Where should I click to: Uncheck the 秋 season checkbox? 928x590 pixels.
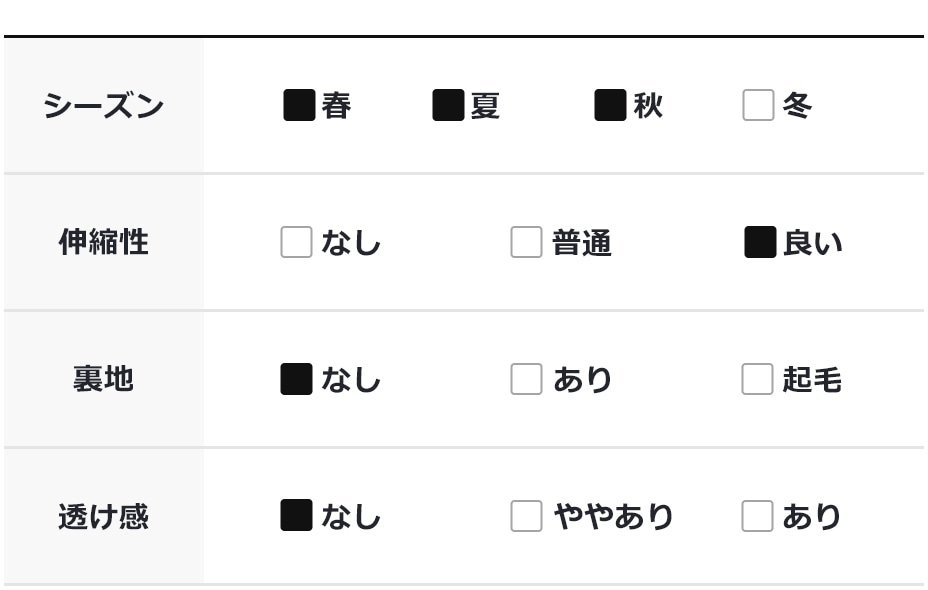click(x=610, y=105)
